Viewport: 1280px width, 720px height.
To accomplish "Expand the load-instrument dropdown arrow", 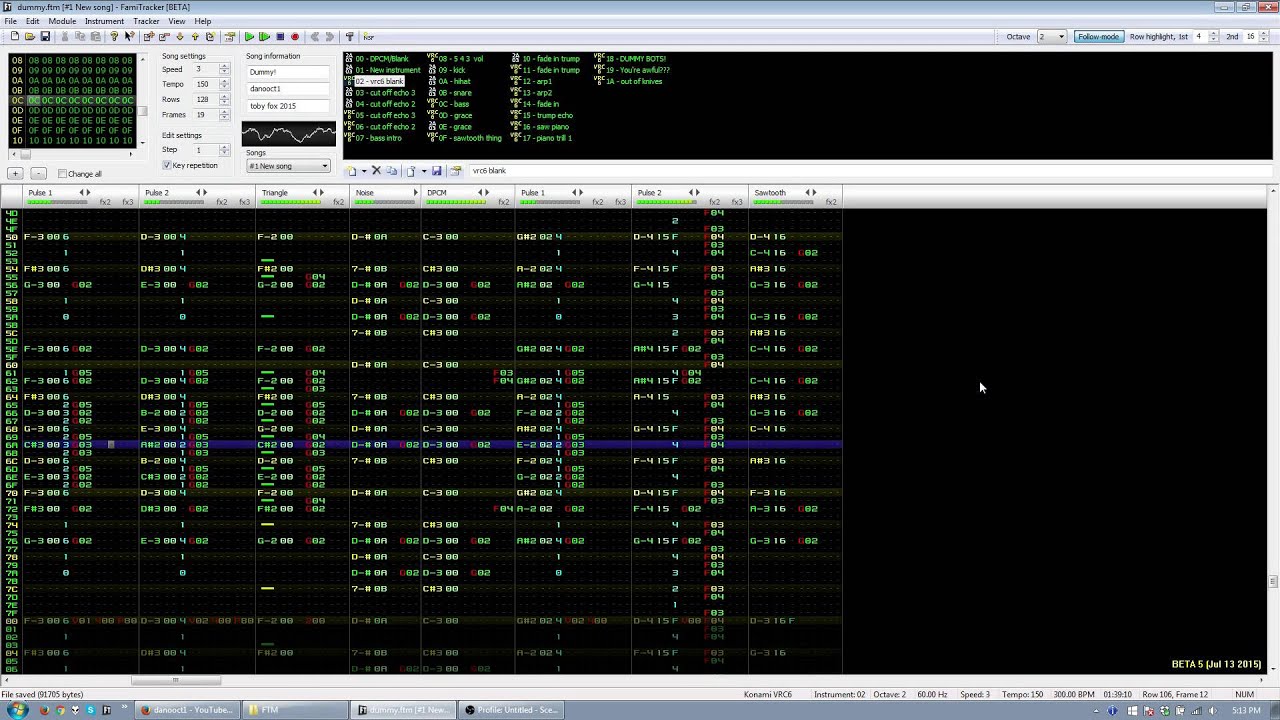I will click(422, 171).
